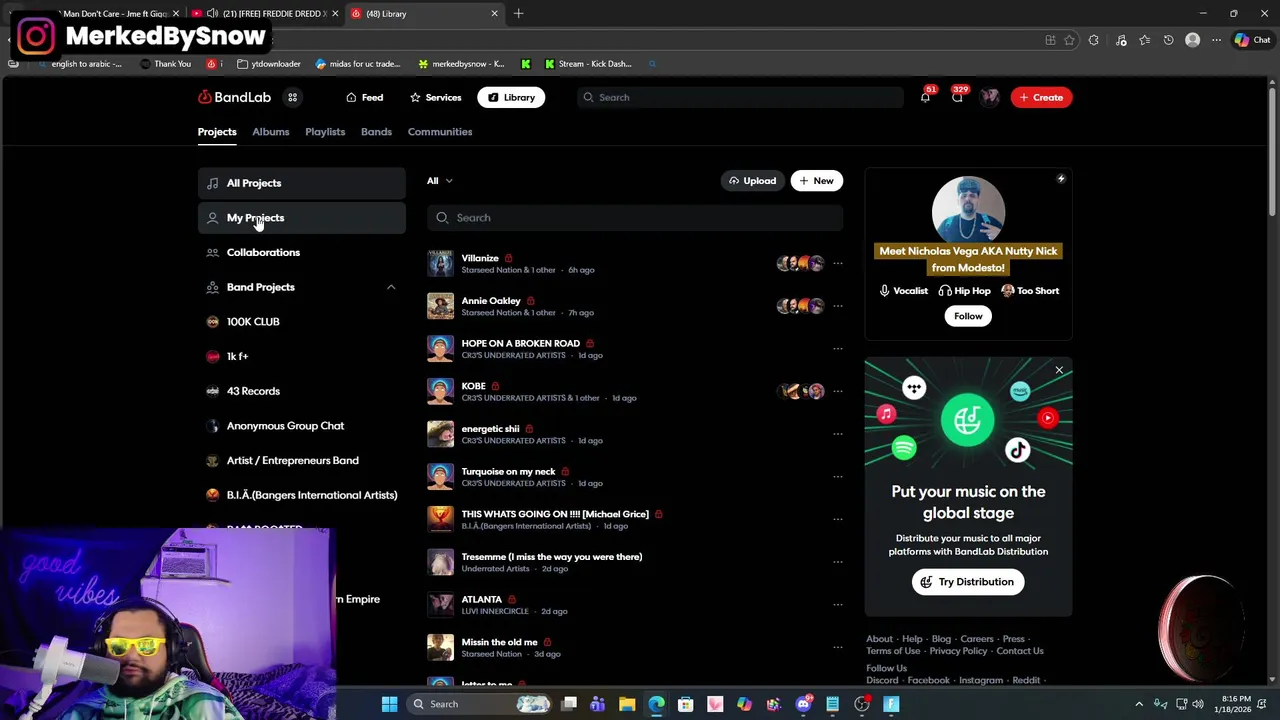Open the Services menu
This screenshot has height=720, width=1280.
point(435,97)
